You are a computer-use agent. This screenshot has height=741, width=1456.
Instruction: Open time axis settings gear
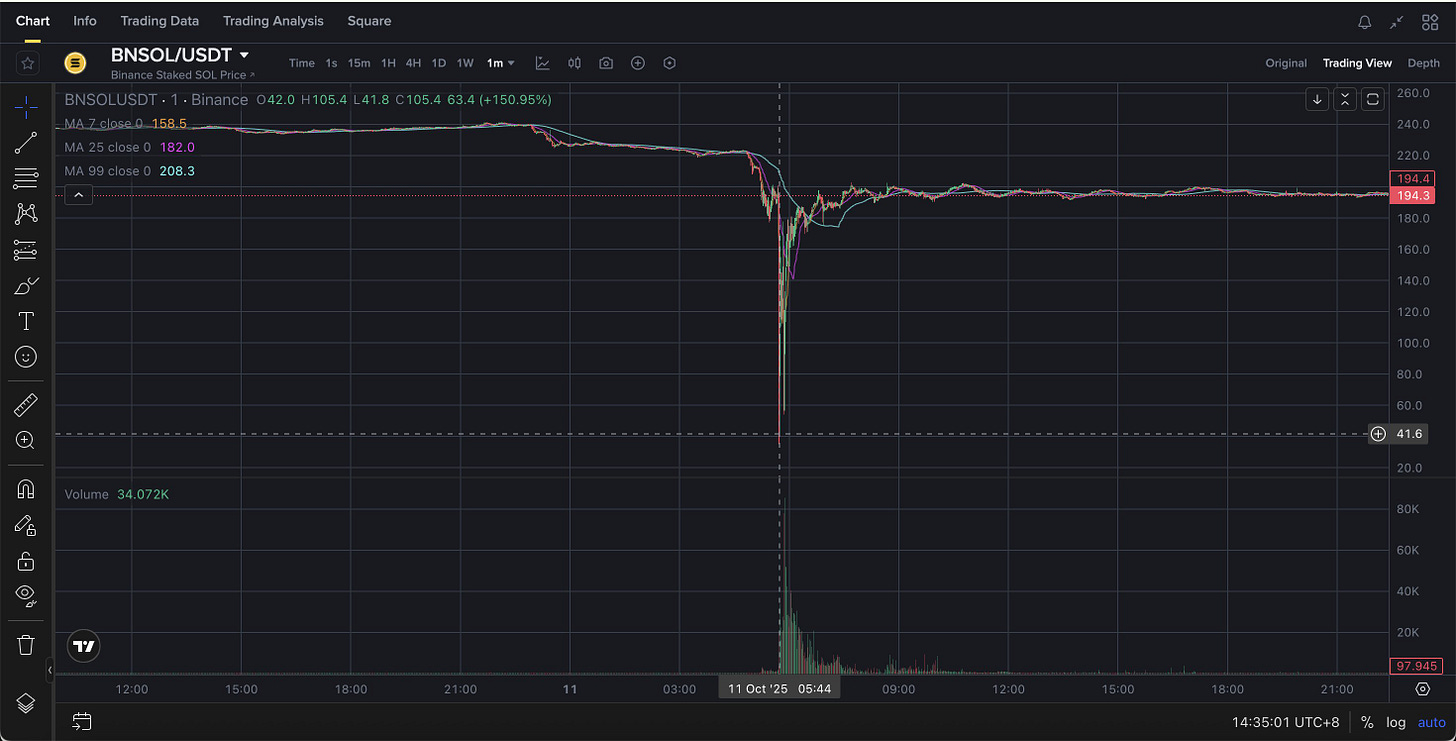(1423, 689)
